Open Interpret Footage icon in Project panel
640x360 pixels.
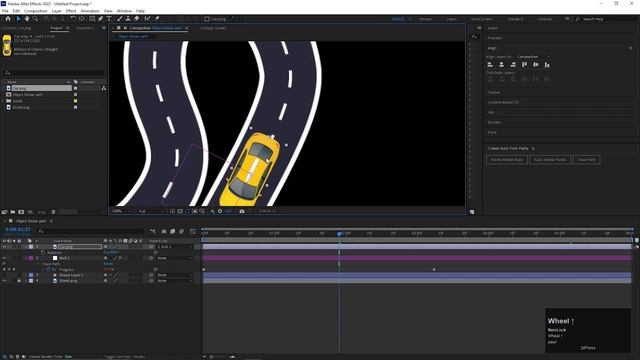coord(4,212)
